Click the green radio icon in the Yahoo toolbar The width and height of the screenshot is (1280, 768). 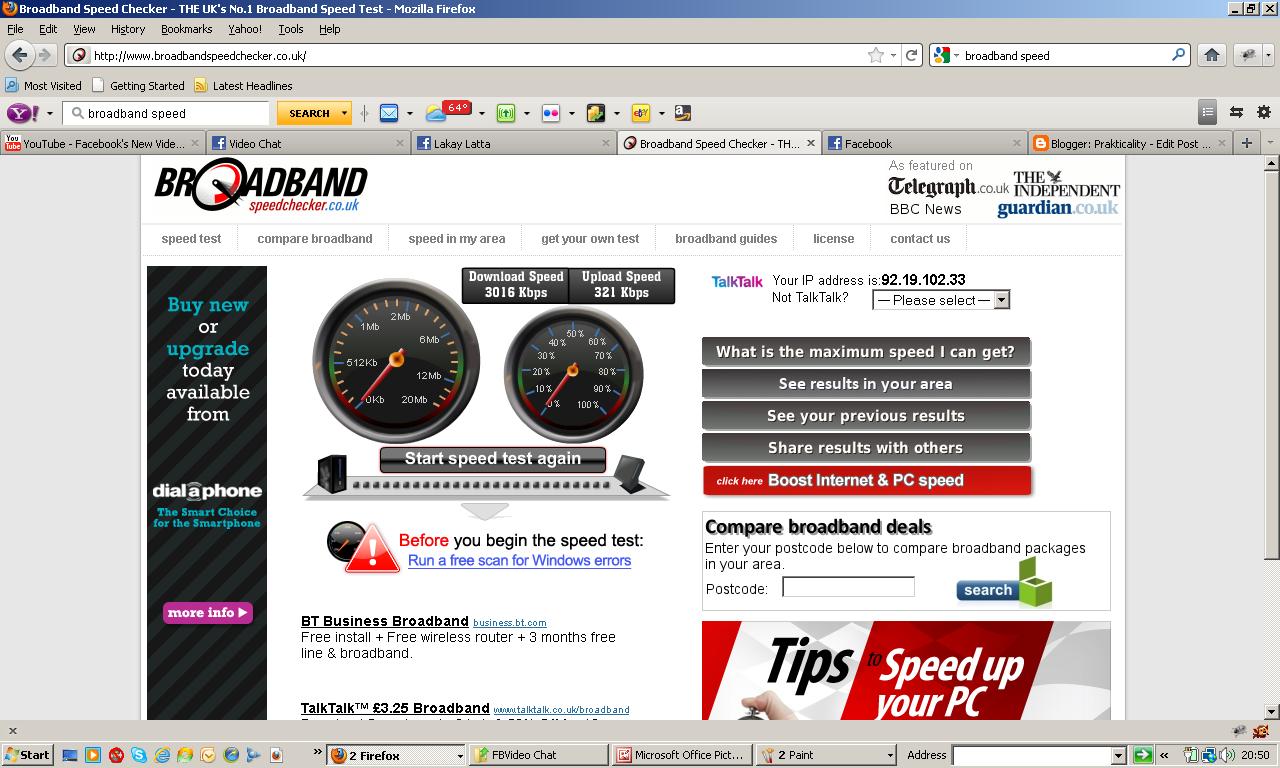506,113
